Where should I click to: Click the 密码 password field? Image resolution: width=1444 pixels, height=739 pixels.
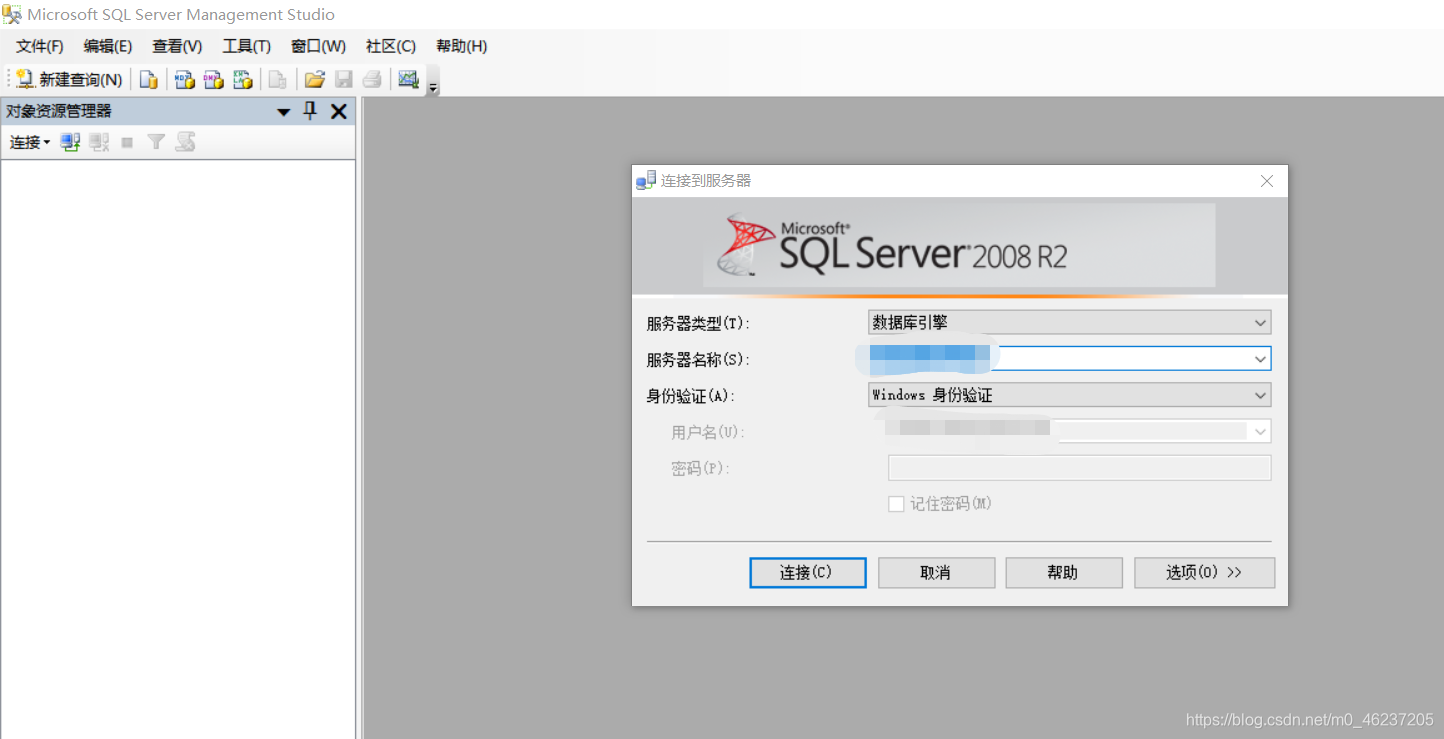[x=1079, y=468]
